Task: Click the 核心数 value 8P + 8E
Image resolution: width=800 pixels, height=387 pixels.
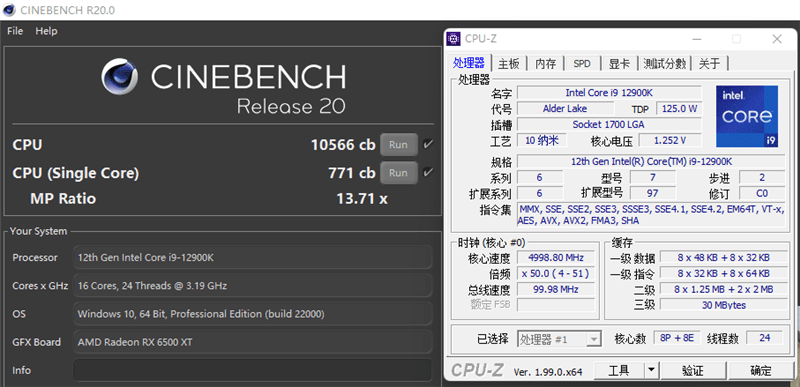Action: tap(677, 338)
